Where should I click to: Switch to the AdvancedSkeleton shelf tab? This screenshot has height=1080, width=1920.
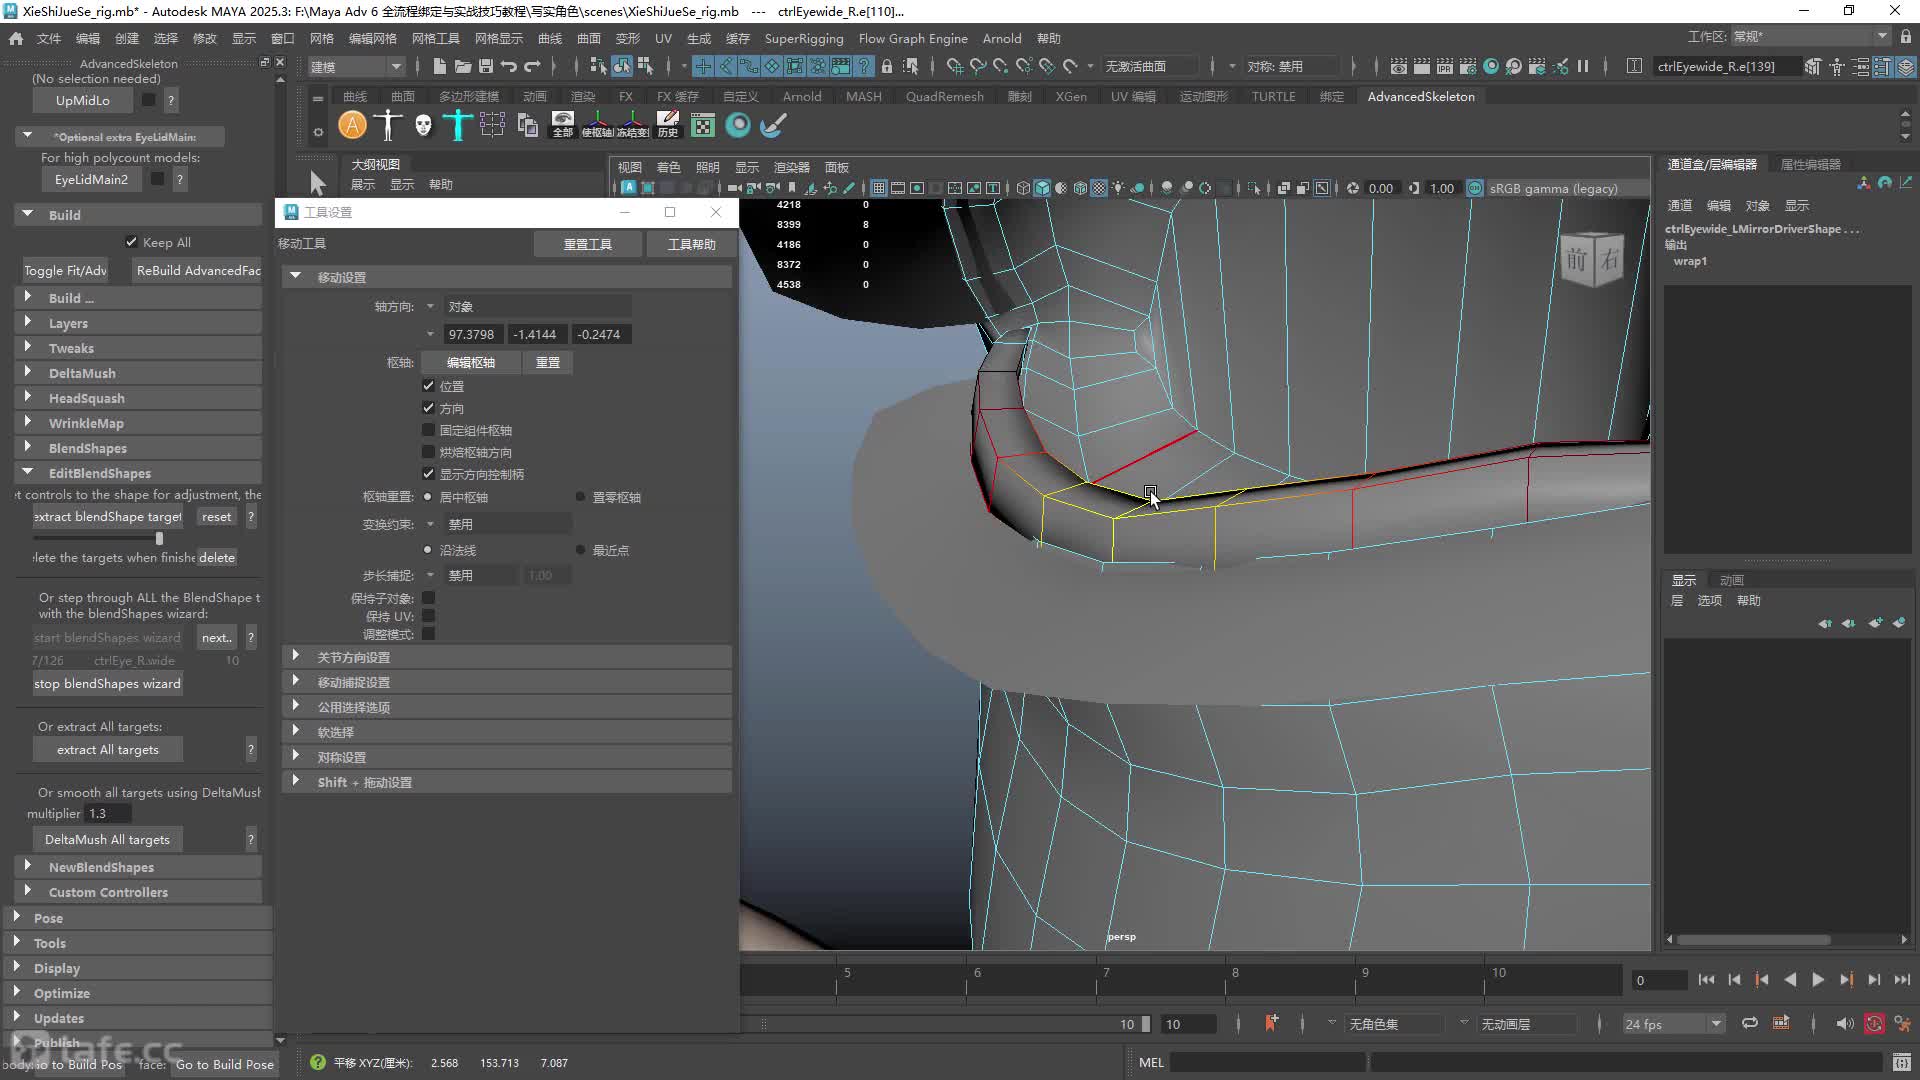(1420, 96)
